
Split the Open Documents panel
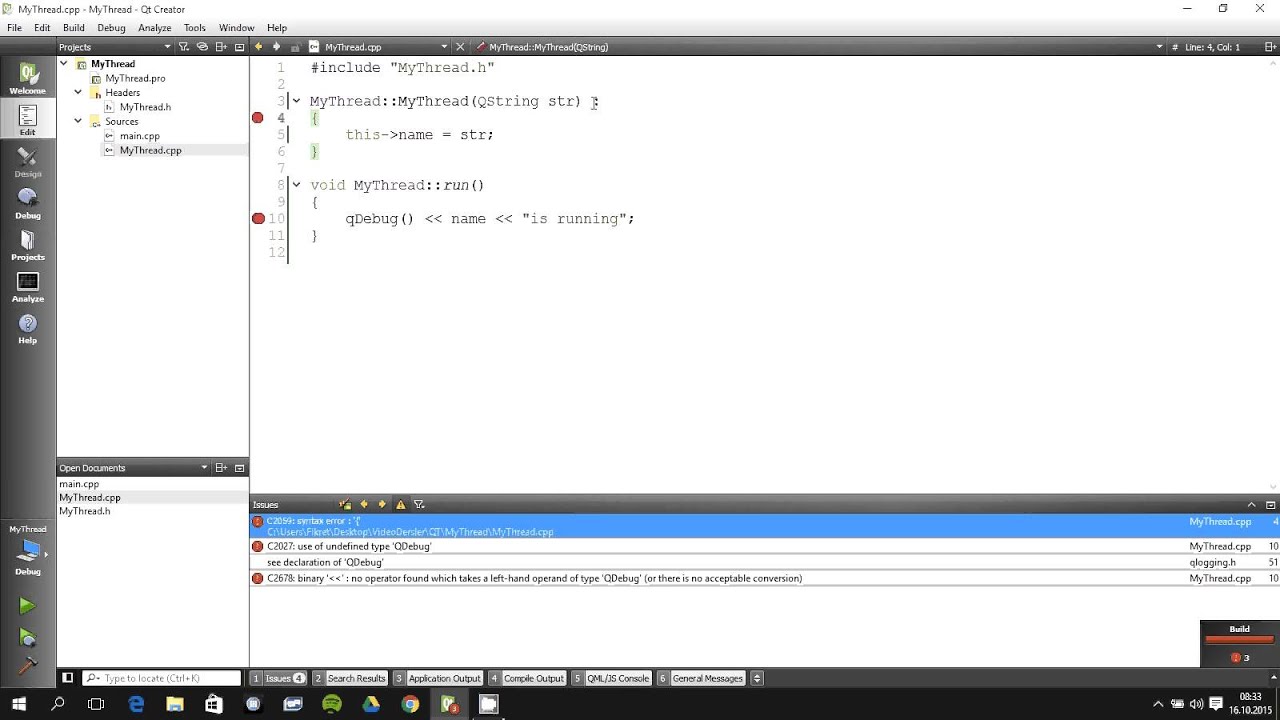coord(222,468)
